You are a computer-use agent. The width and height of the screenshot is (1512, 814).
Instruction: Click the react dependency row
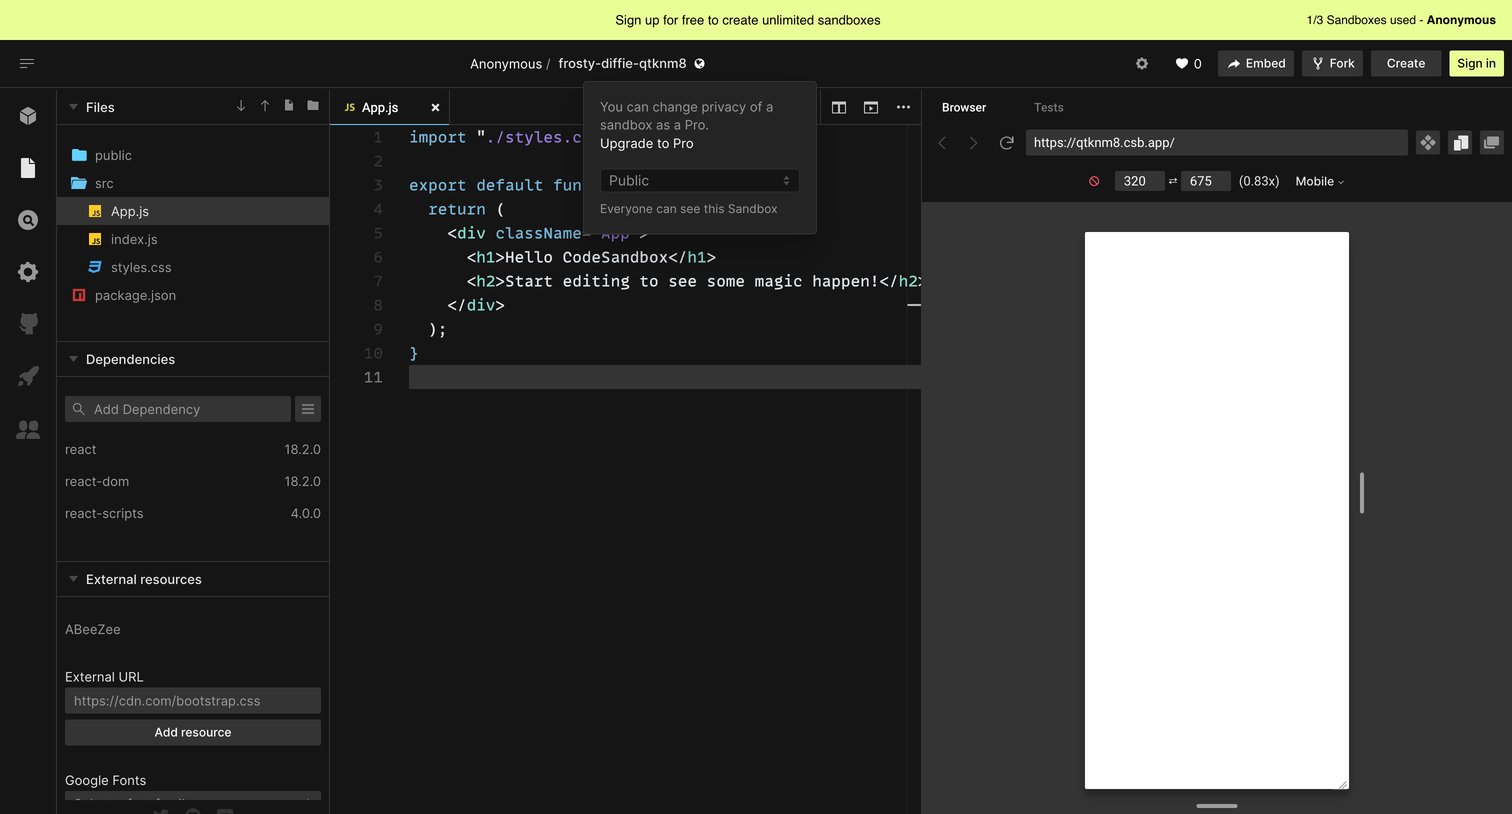click(193, 449)
